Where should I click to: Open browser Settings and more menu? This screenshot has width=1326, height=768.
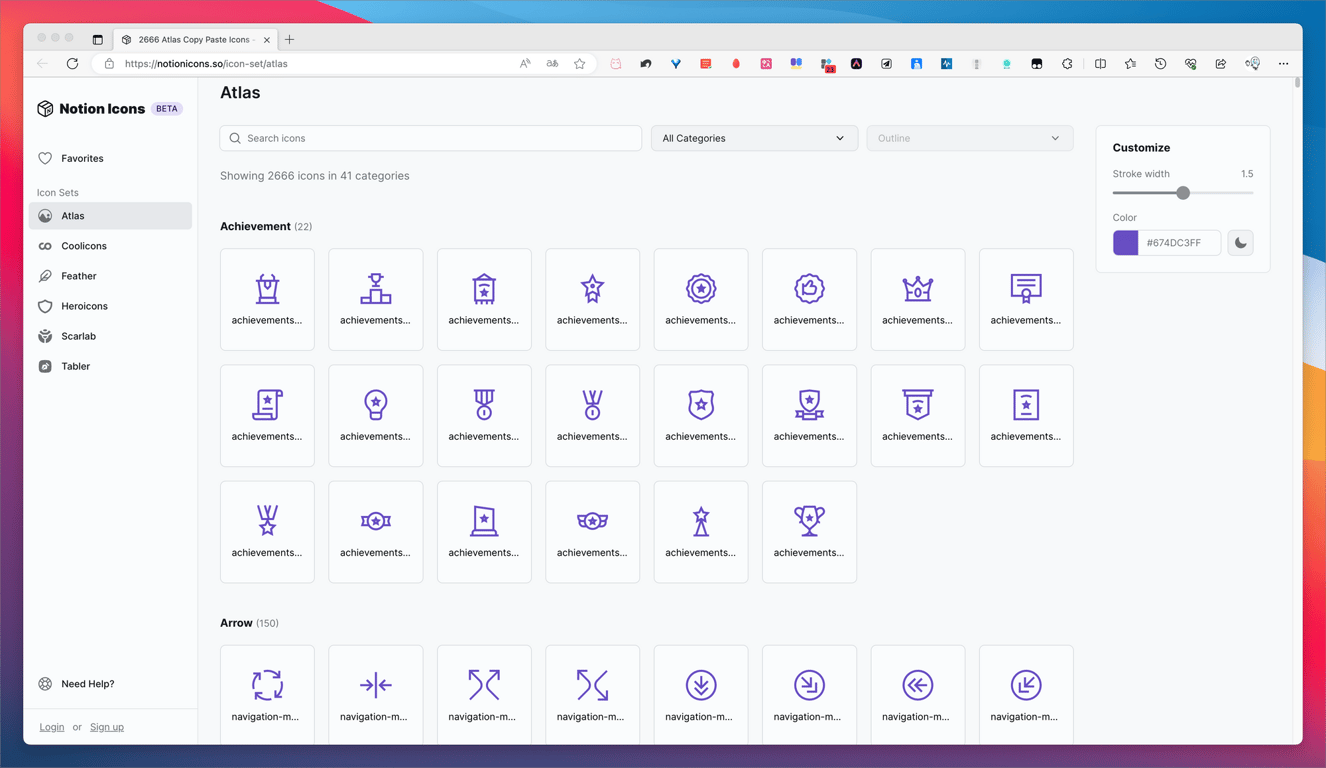[1283, 64]
